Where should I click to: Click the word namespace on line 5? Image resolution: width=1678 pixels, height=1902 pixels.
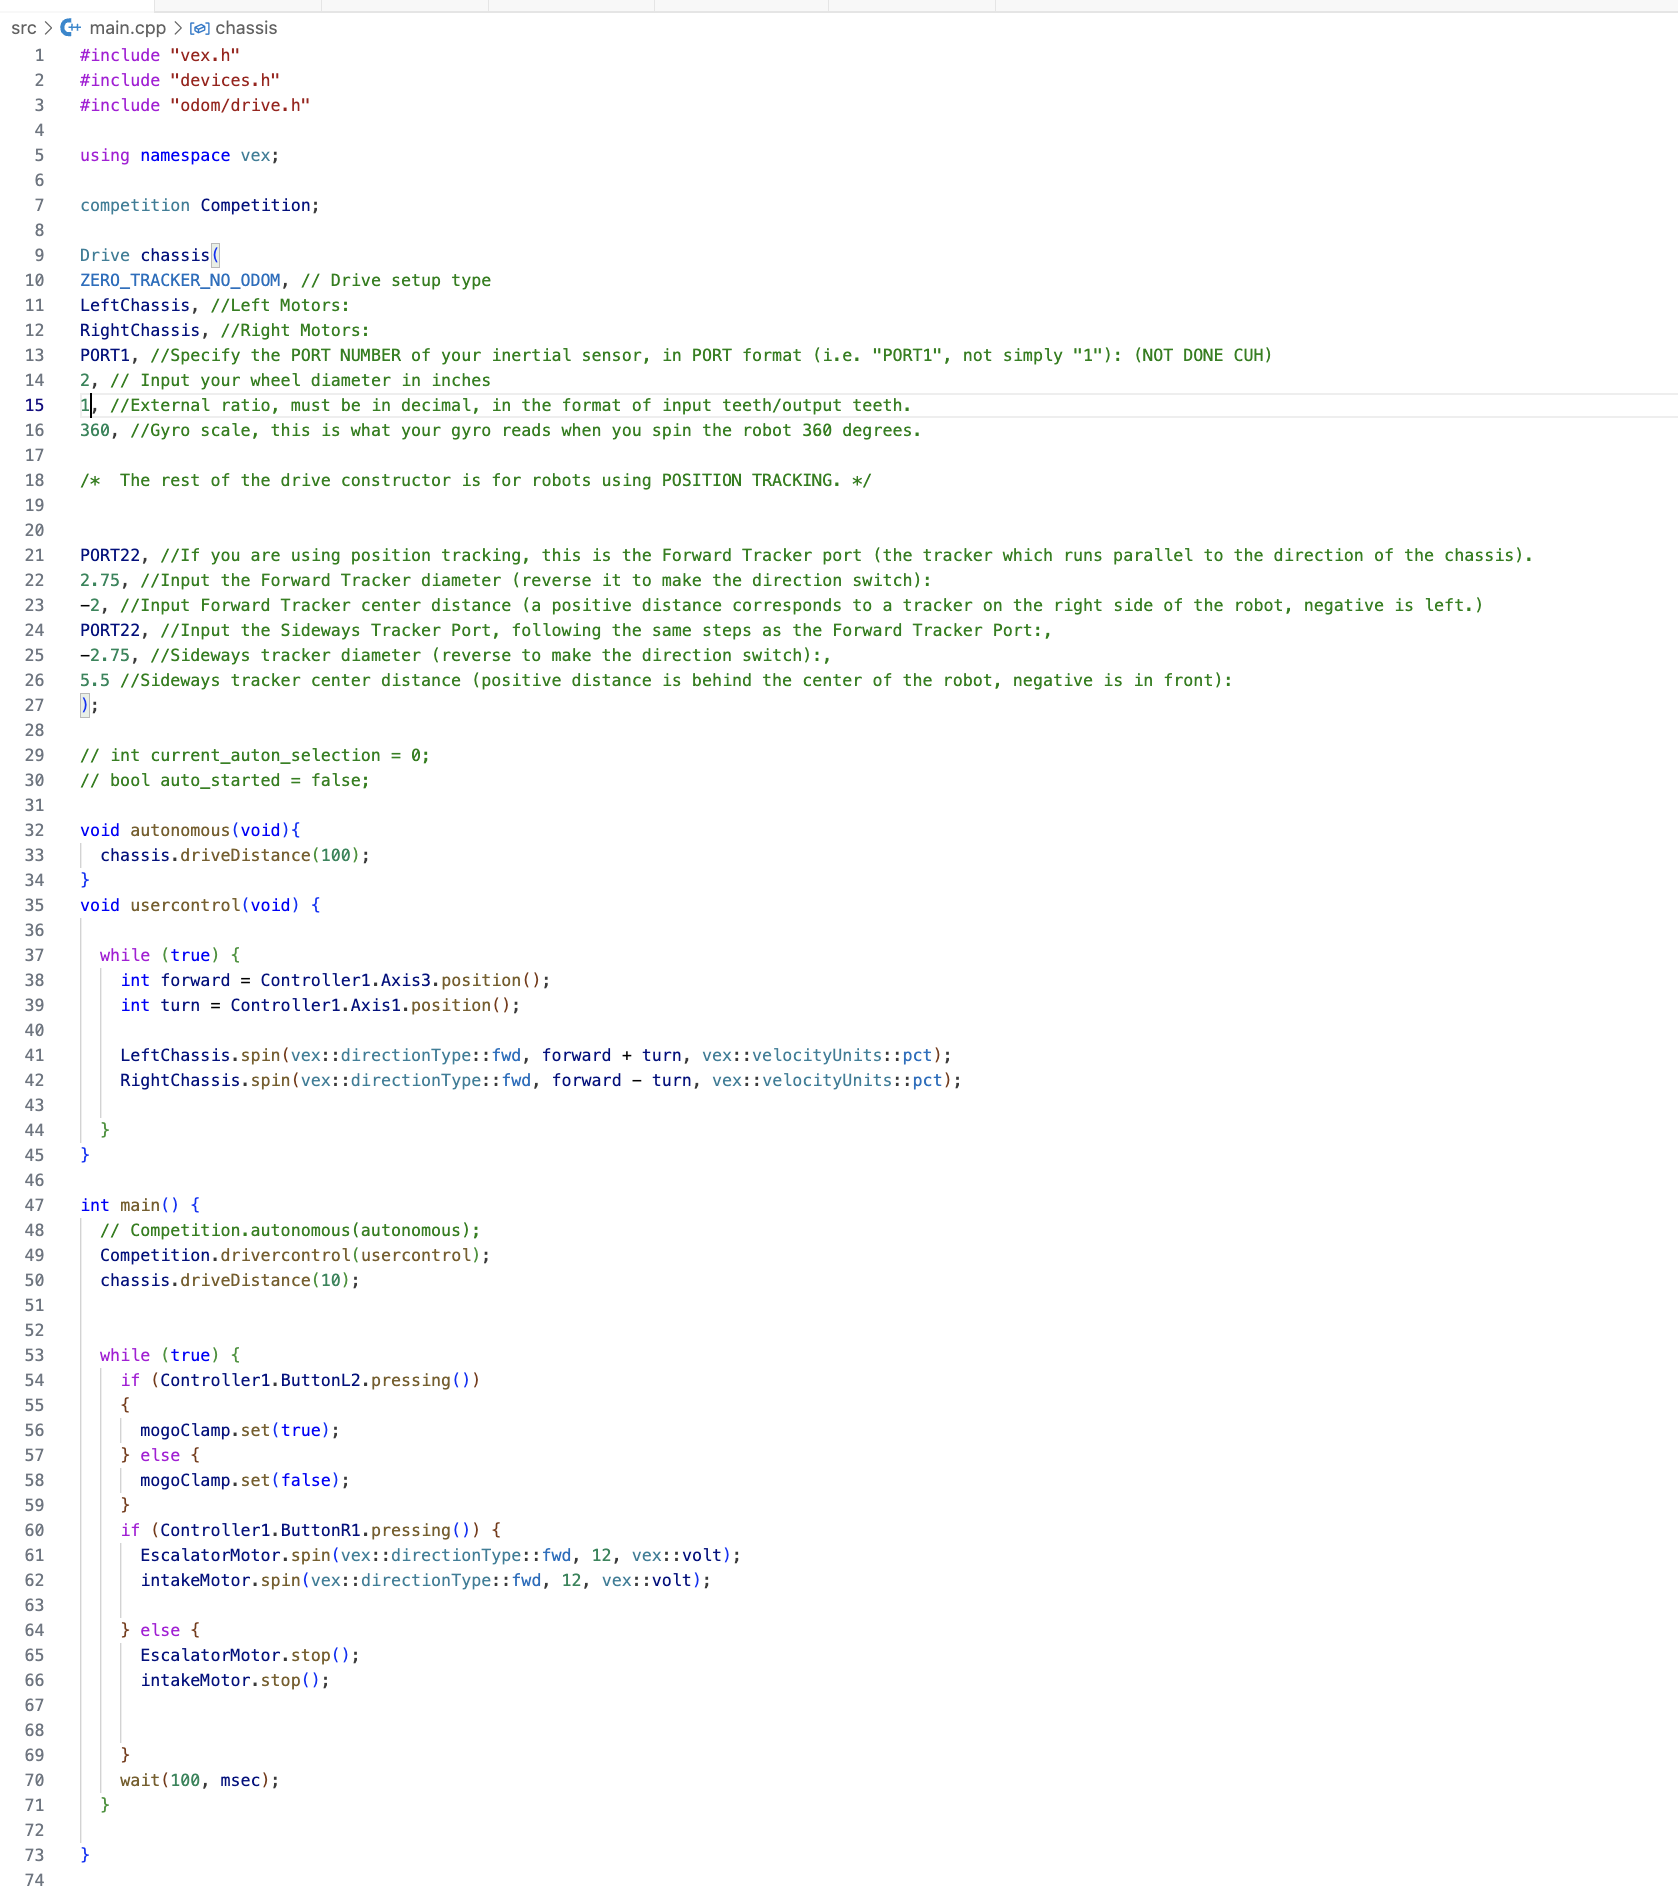(185, 155)
